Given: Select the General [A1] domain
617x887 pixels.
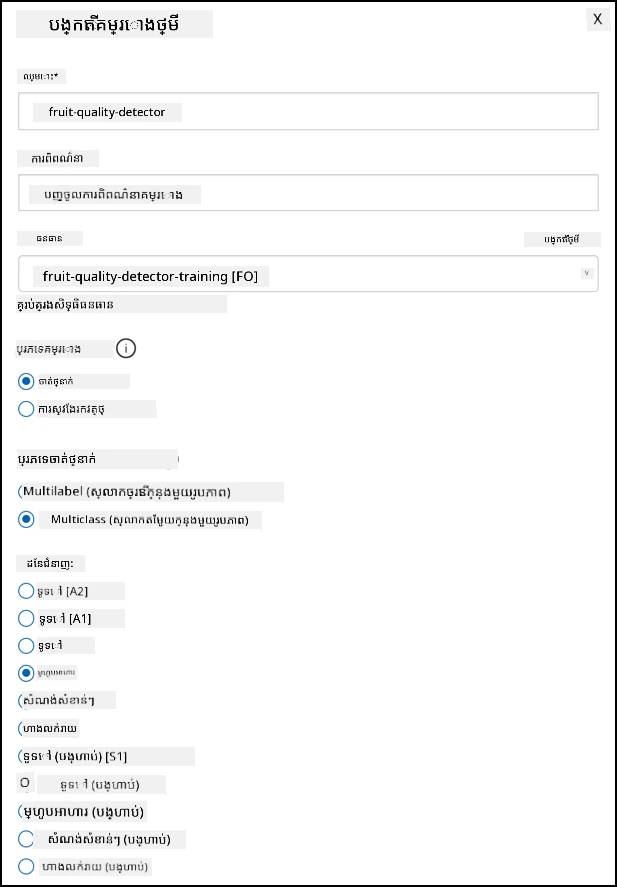Looking at the screenshot, I should [x=26, y=619].
